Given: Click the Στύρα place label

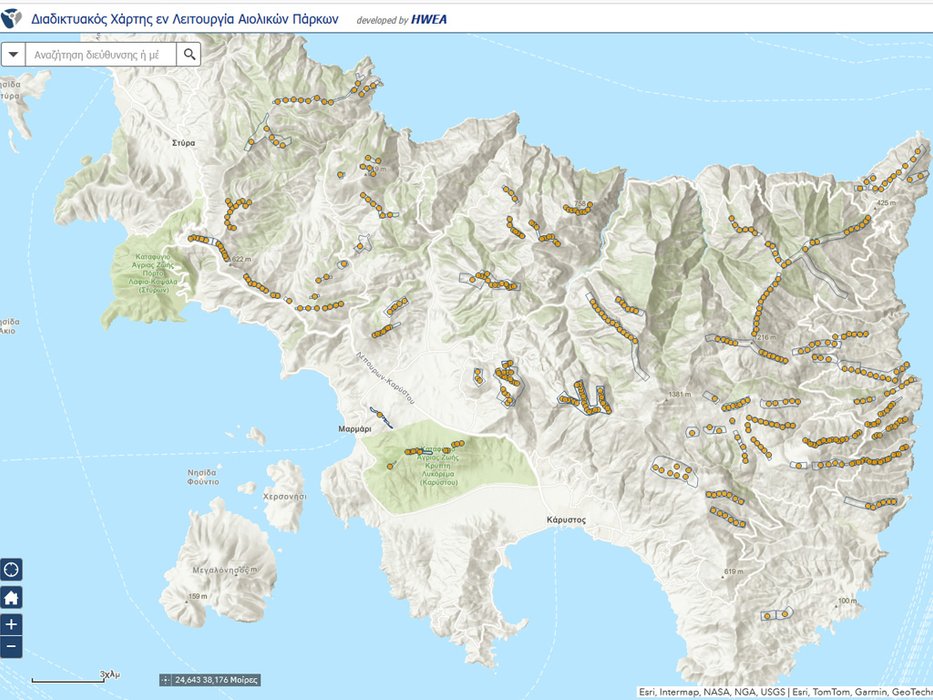Looking at the screenshot, I should pos(183,143).
